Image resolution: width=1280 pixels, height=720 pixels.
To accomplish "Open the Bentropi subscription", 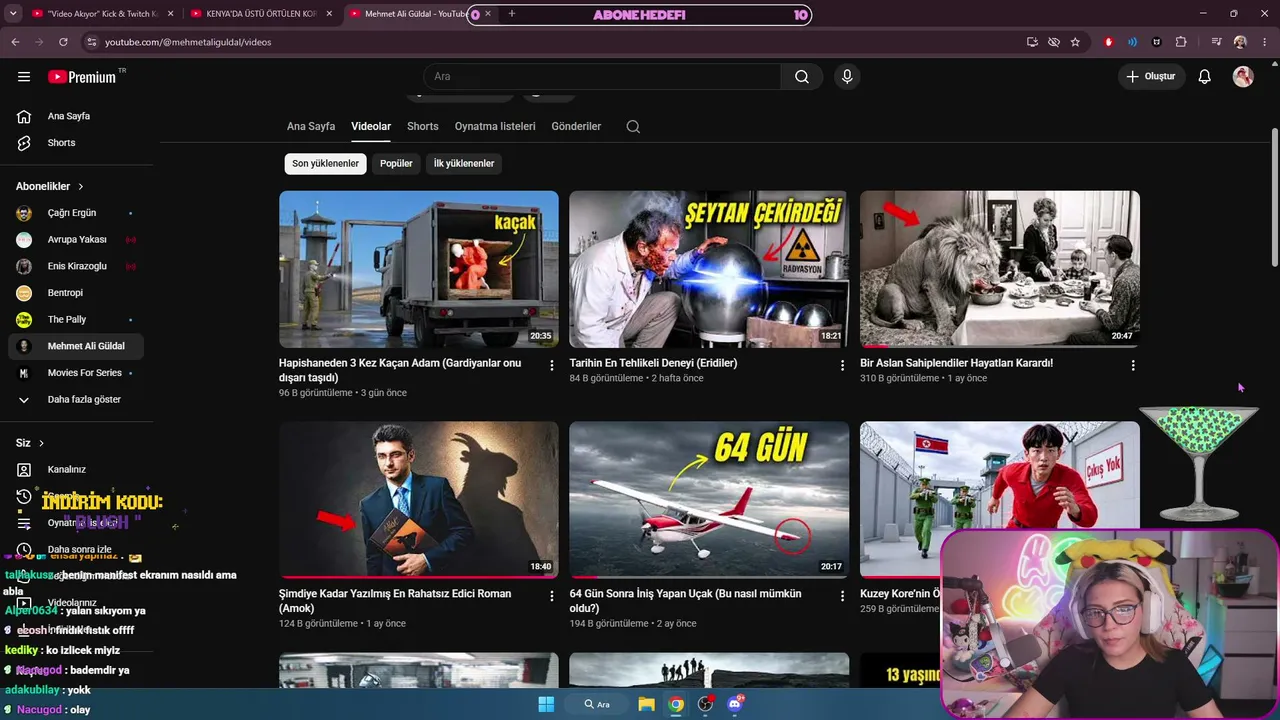I will coord(77,293).
